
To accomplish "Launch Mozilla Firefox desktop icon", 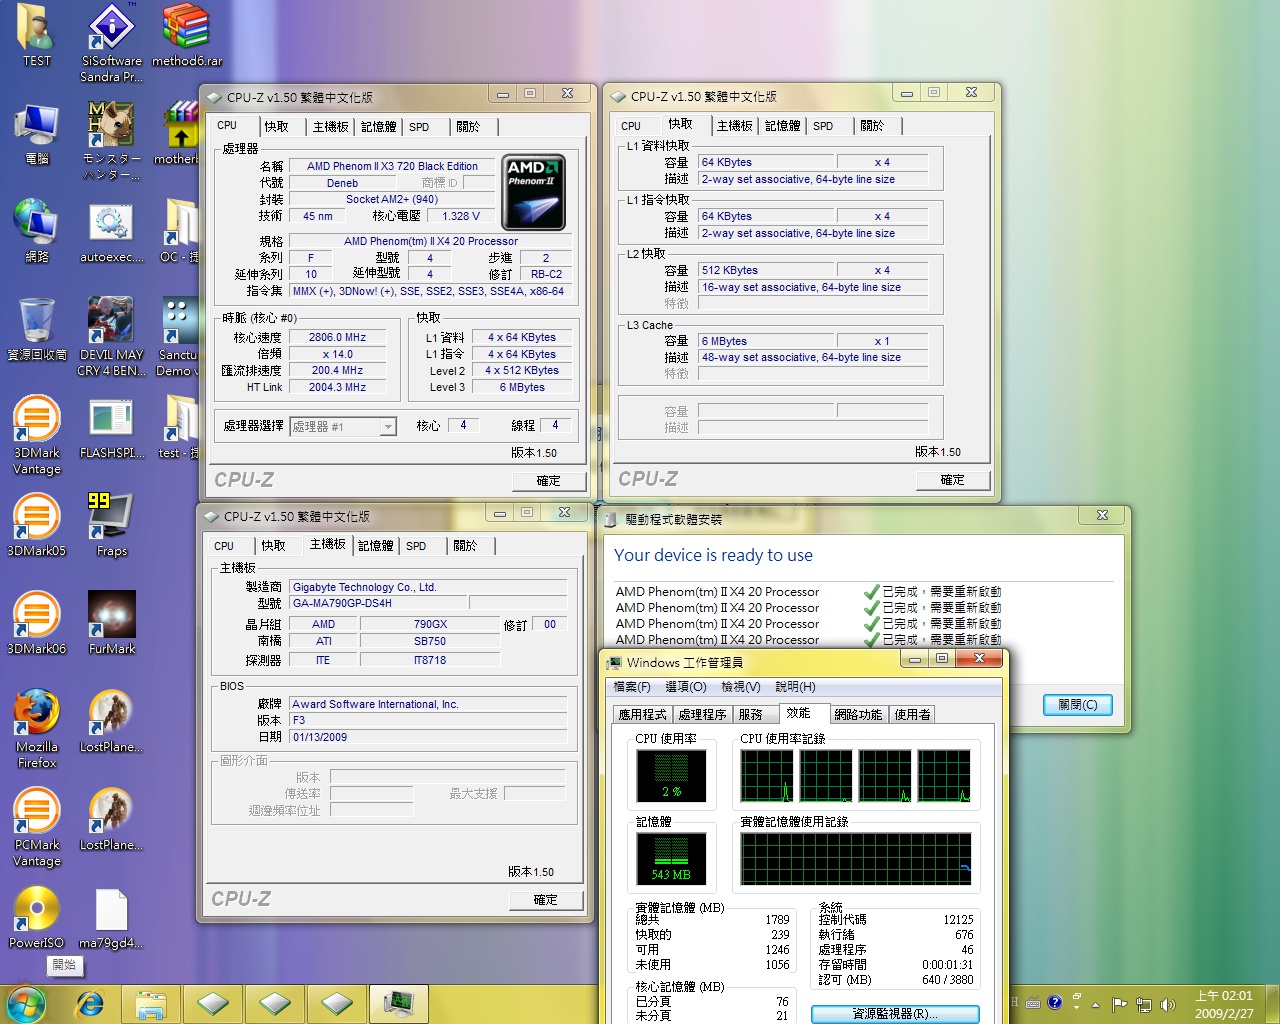I will [37, 728].
